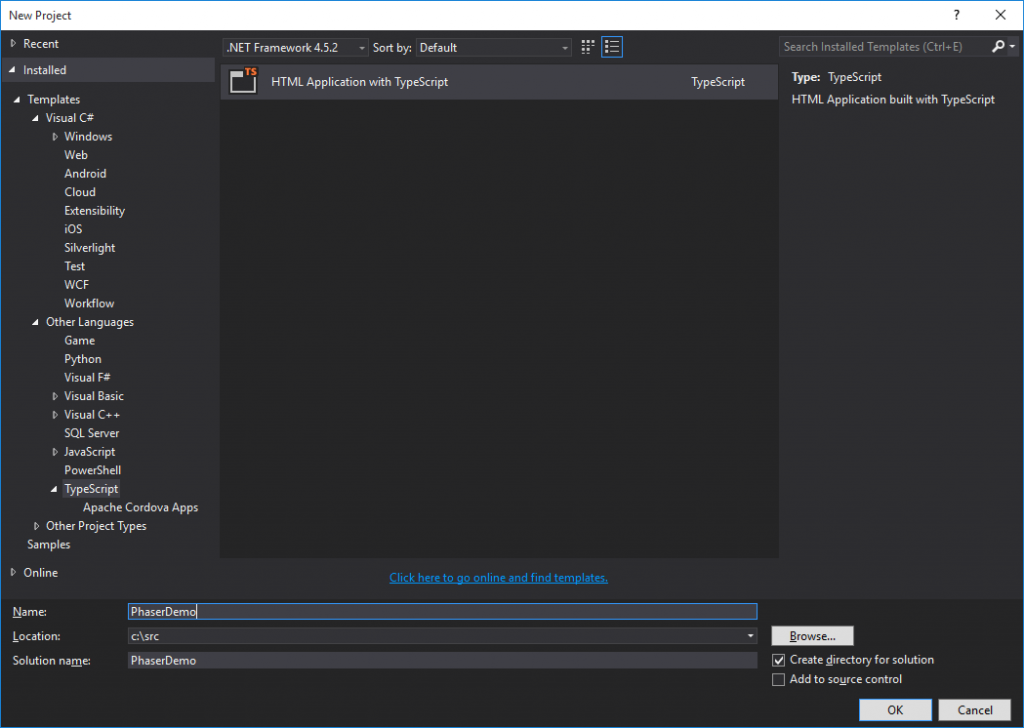Click the Help question mark icon
Viewport: 1024px width, 728px height.
click(x=956, y=15)
